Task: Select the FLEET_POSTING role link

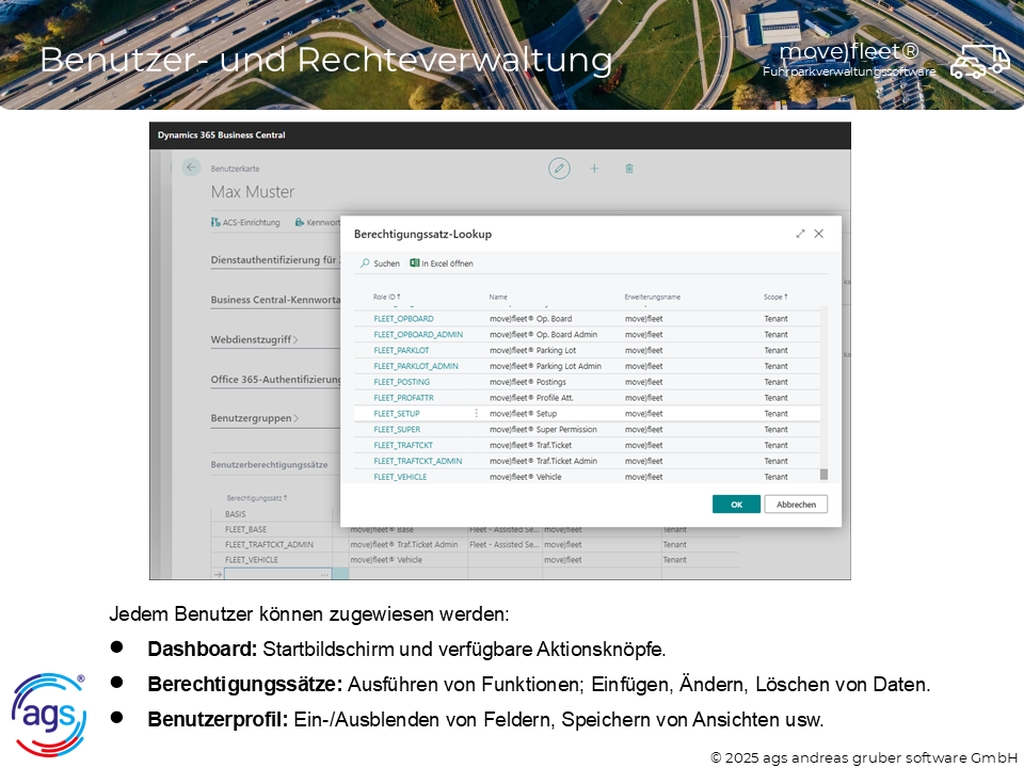Action: [x=402, y=382]
